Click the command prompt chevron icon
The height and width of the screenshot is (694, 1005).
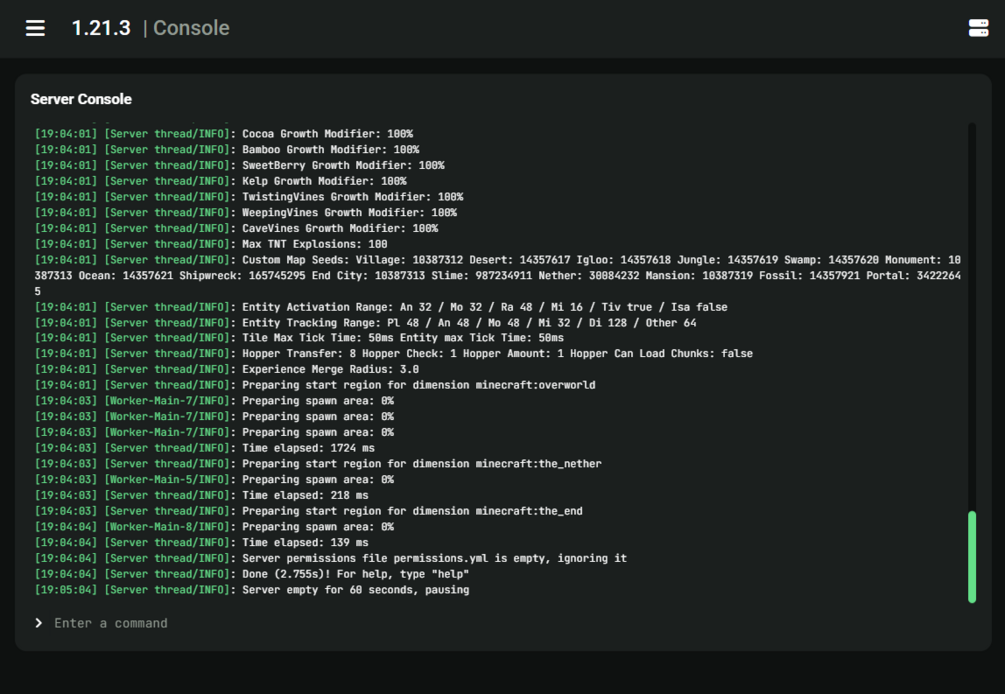(39, 623)
